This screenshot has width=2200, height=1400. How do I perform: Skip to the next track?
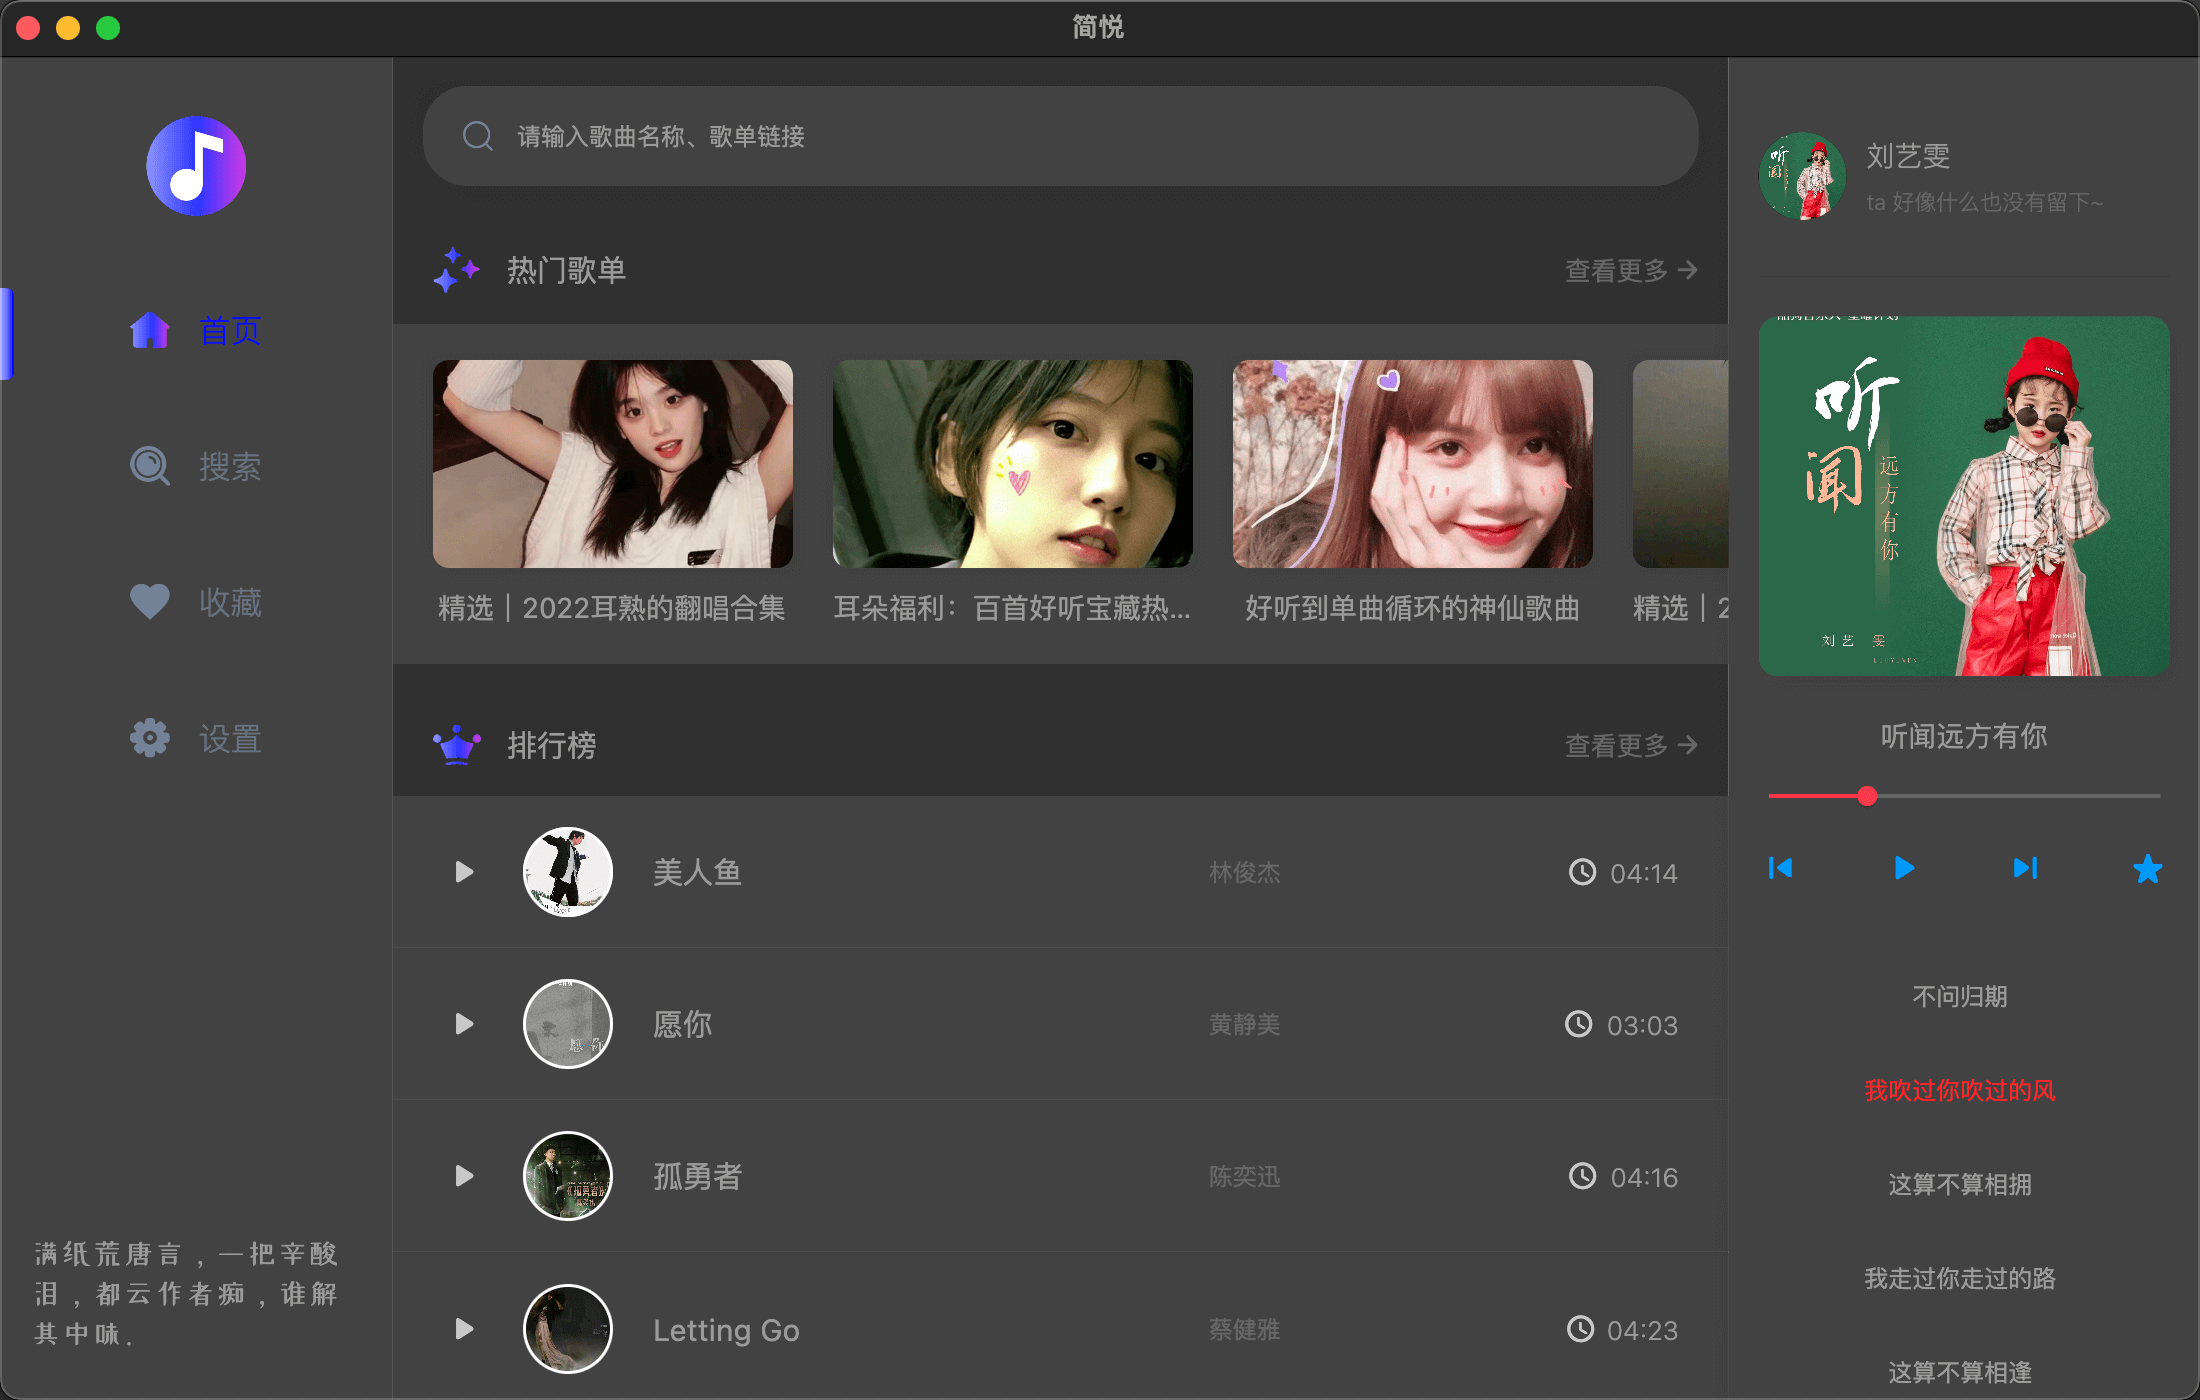pyautogui.click(x=2025, y=868)
